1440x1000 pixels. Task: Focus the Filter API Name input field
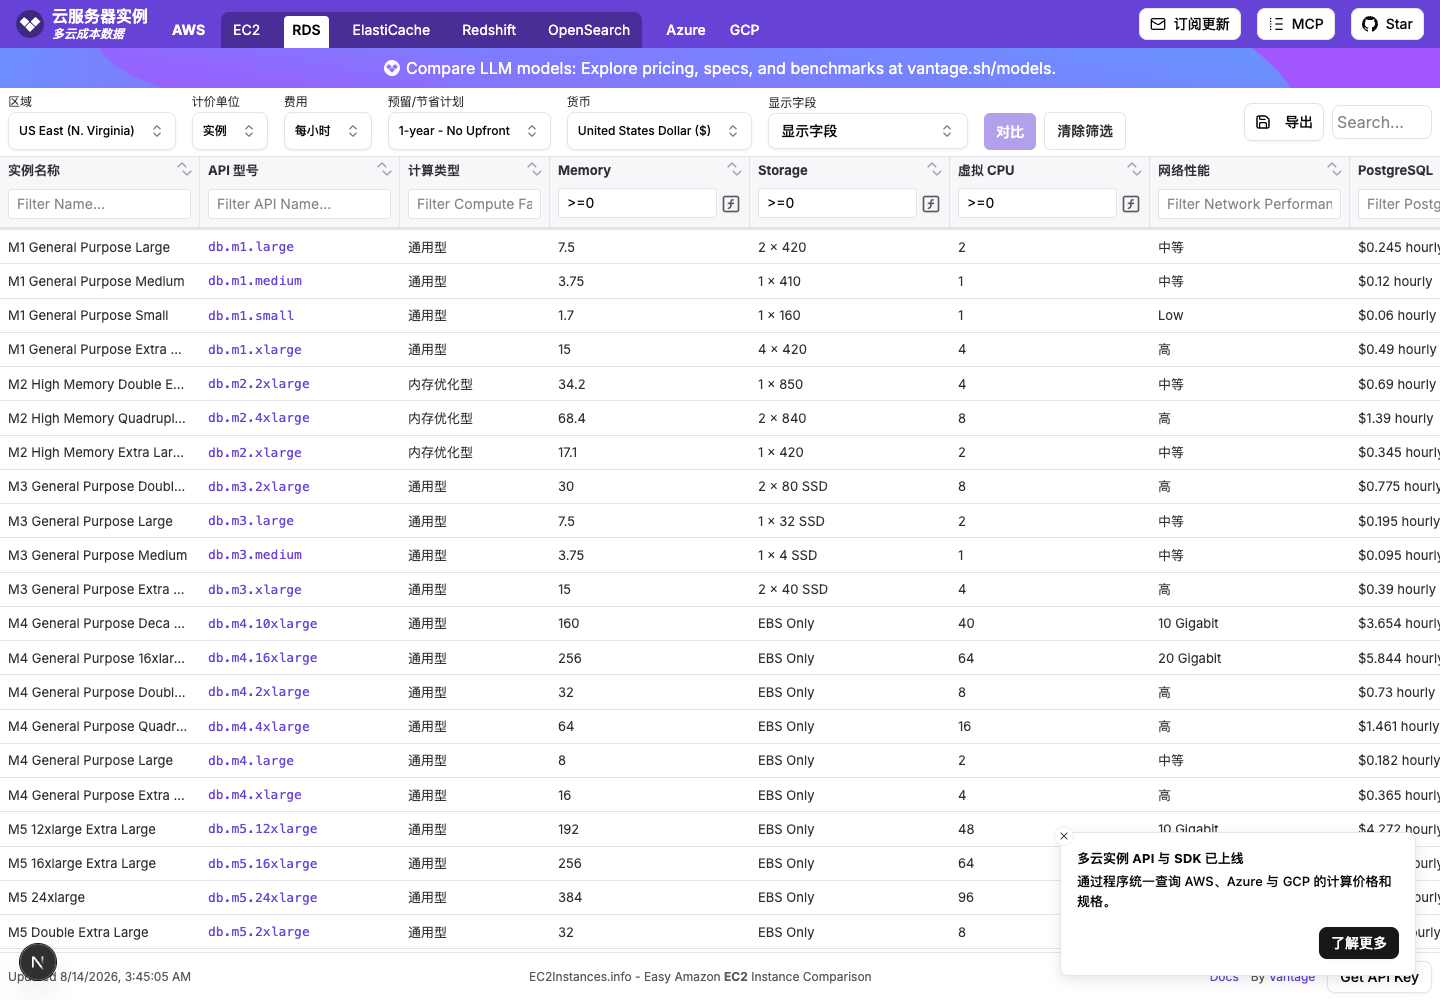300,204
